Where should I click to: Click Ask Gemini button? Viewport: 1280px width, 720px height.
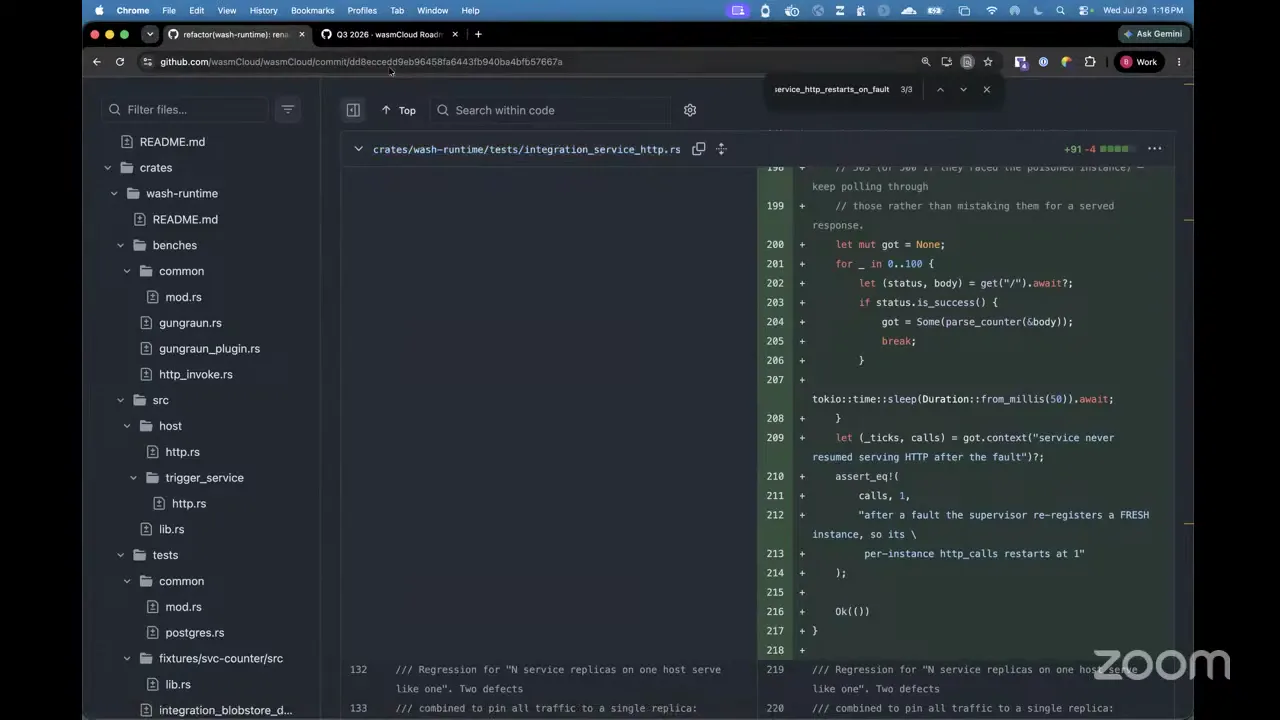point(1152,34)
